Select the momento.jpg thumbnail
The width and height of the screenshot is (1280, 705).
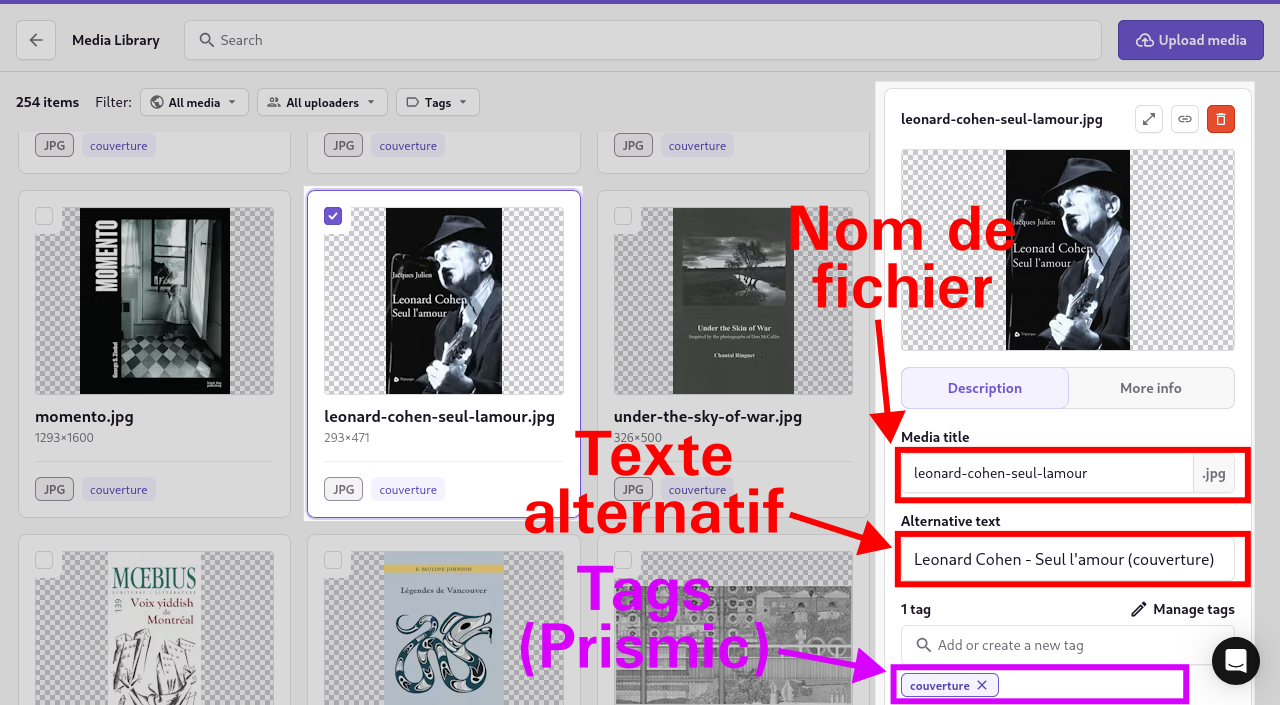155,301
